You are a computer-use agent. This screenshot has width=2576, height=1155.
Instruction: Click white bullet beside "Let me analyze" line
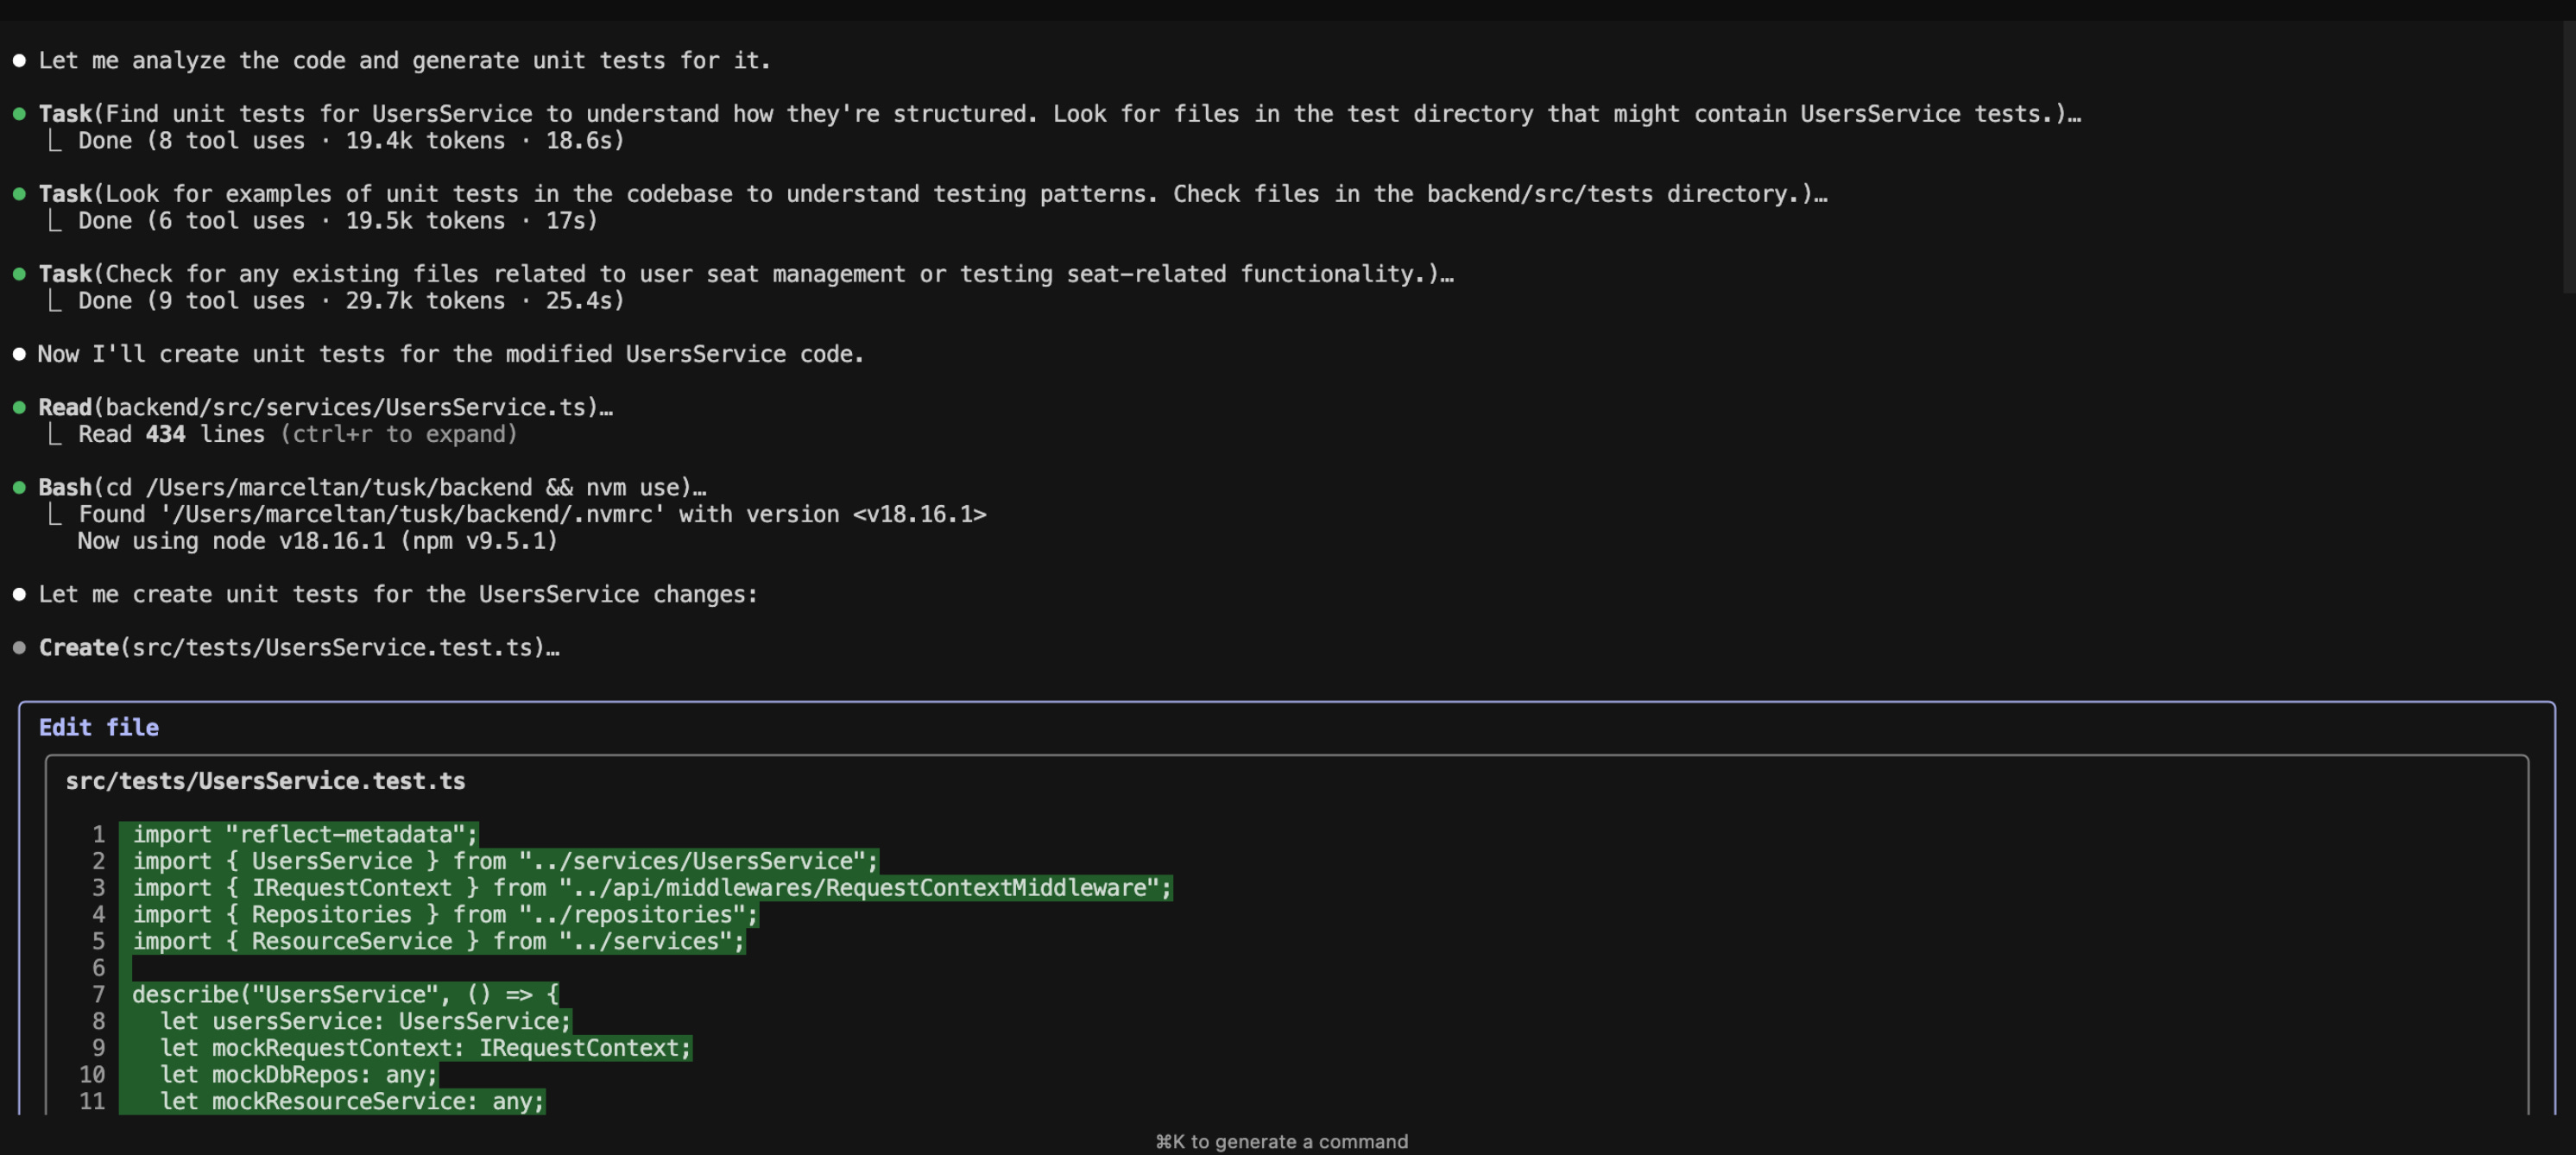click(x=19, y=61)
